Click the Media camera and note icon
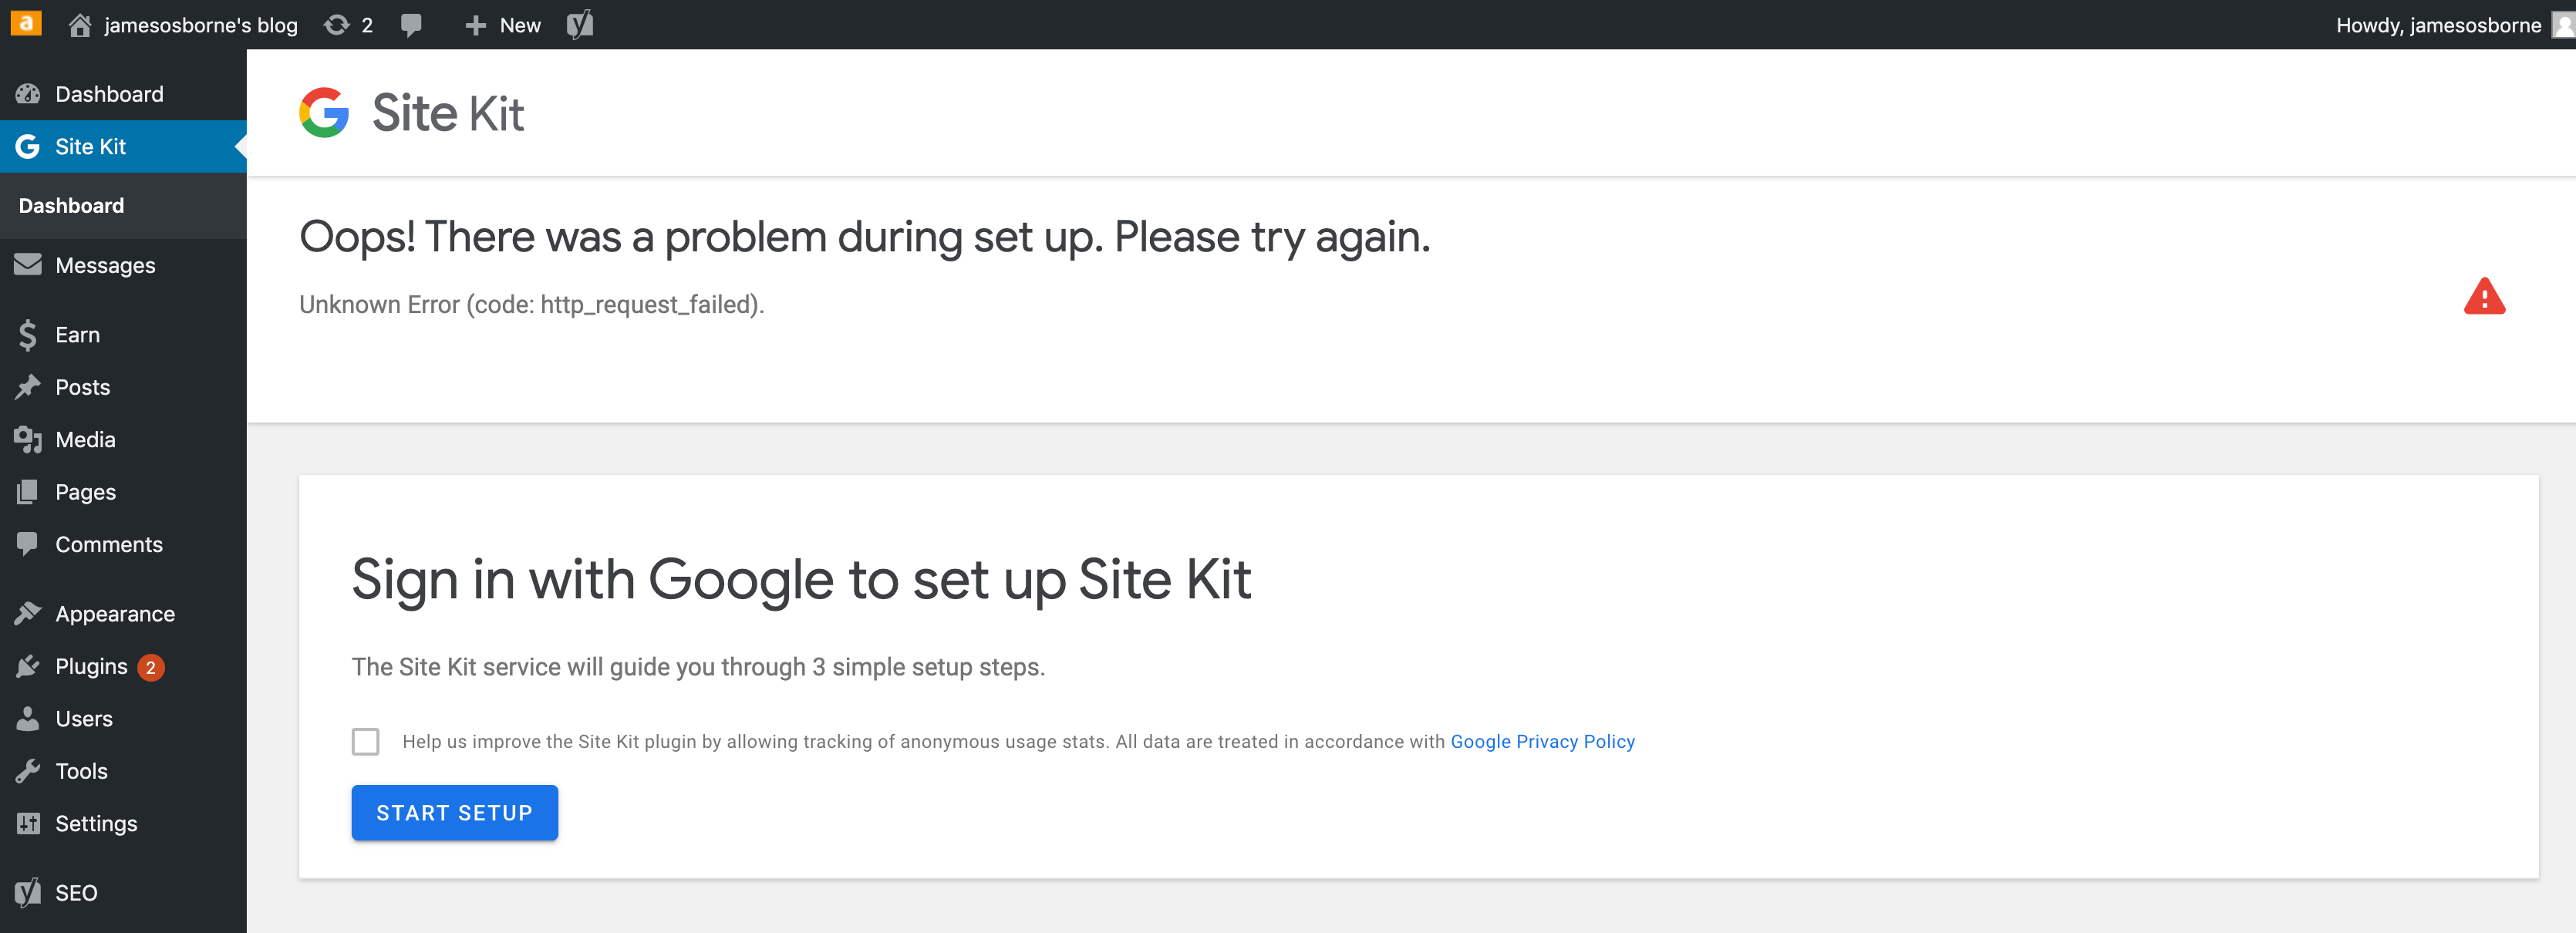 [28, 439]
